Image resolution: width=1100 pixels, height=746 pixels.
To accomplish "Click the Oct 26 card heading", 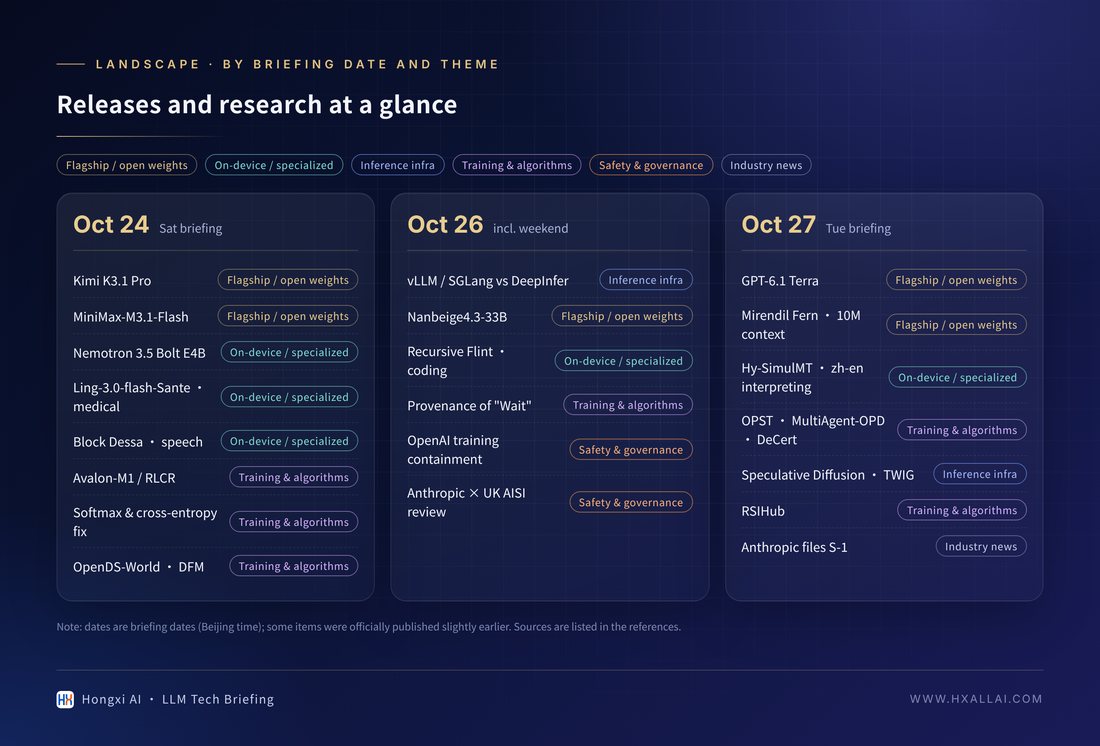I will 445,225.
